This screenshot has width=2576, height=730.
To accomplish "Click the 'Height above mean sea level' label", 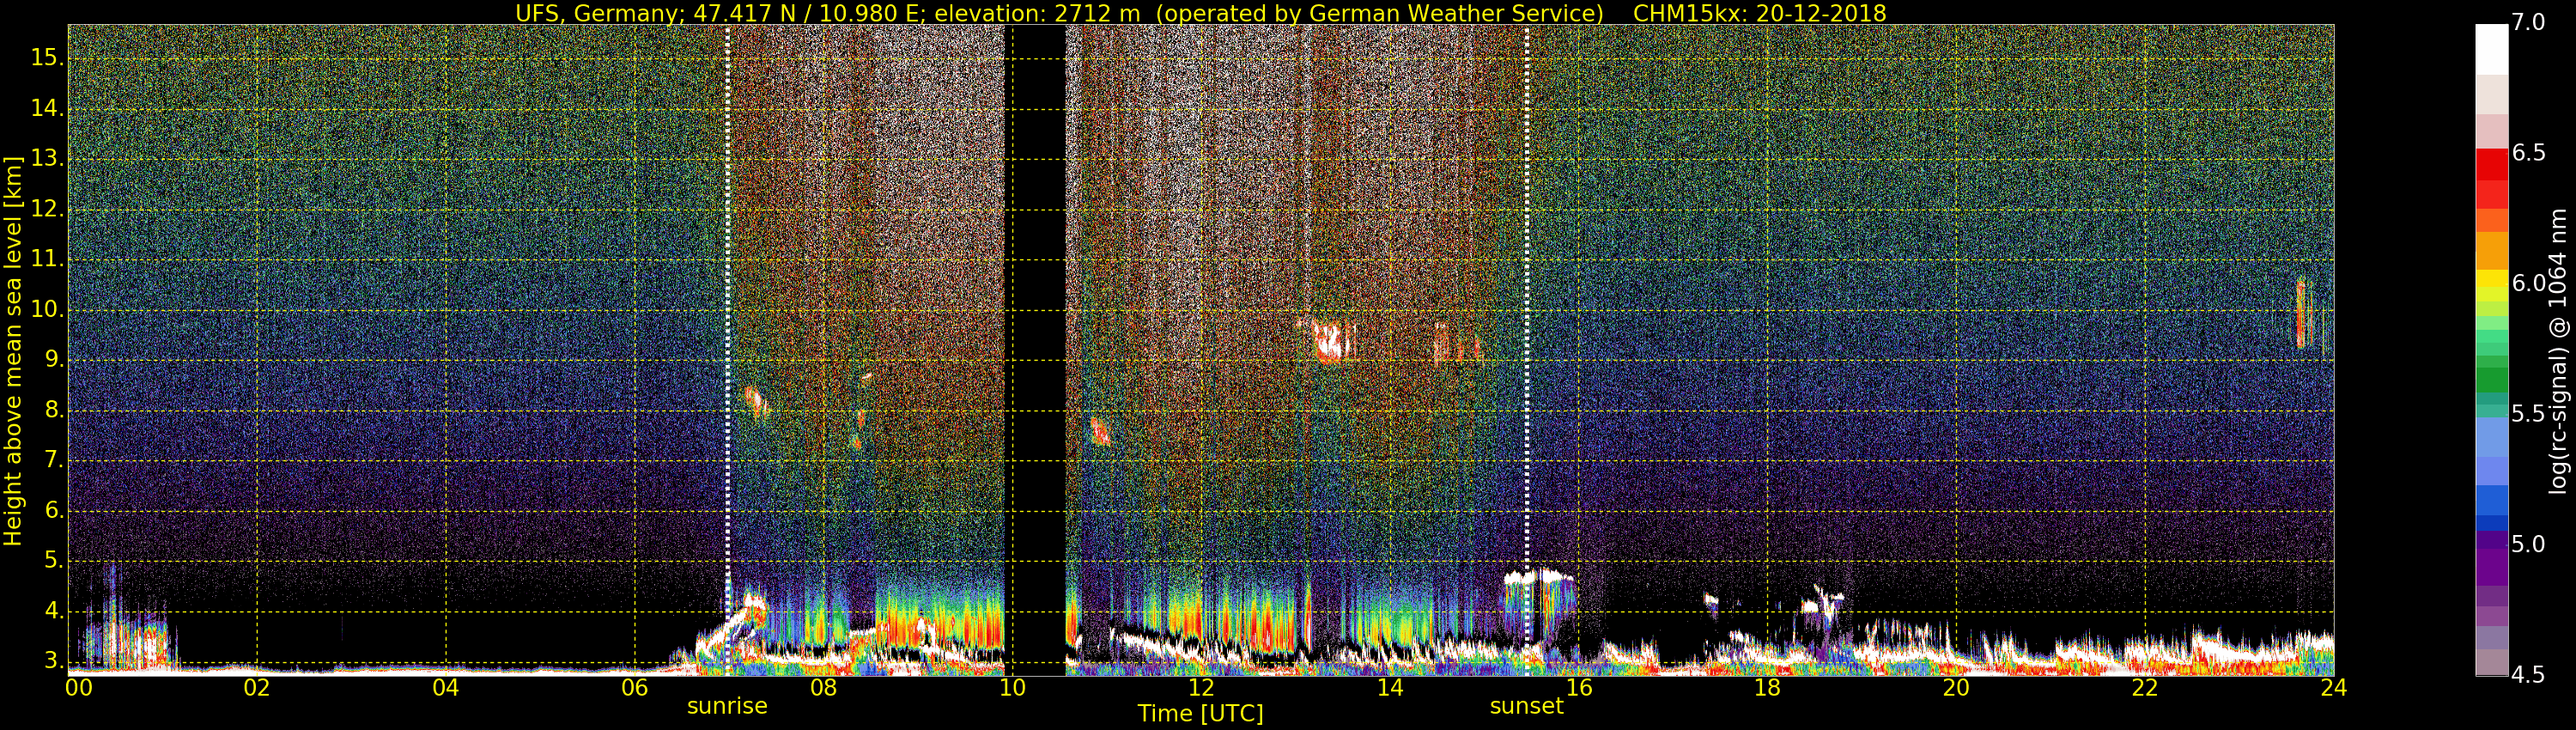I will click(x=13, y=350).
